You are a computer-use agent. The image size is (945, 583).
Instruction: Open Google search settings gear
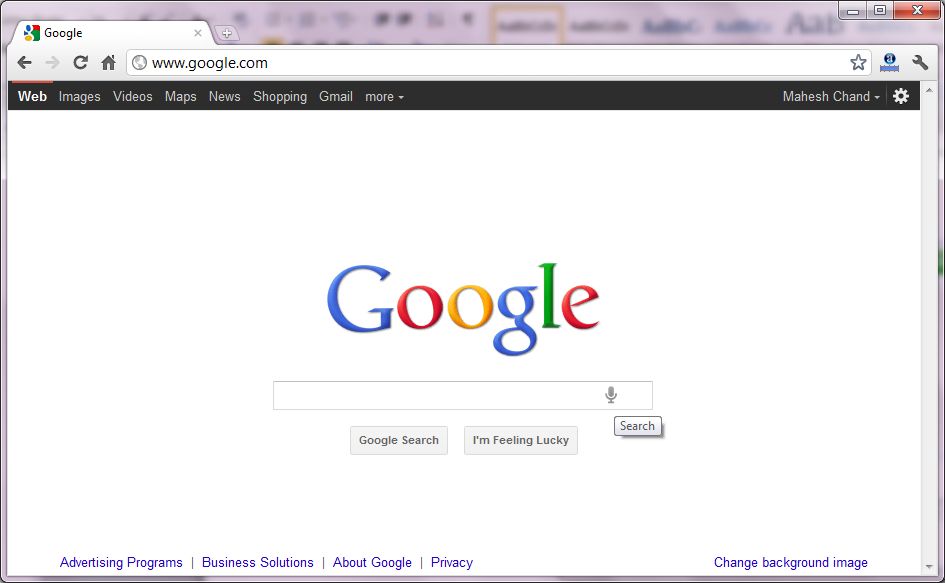[901, 96]
